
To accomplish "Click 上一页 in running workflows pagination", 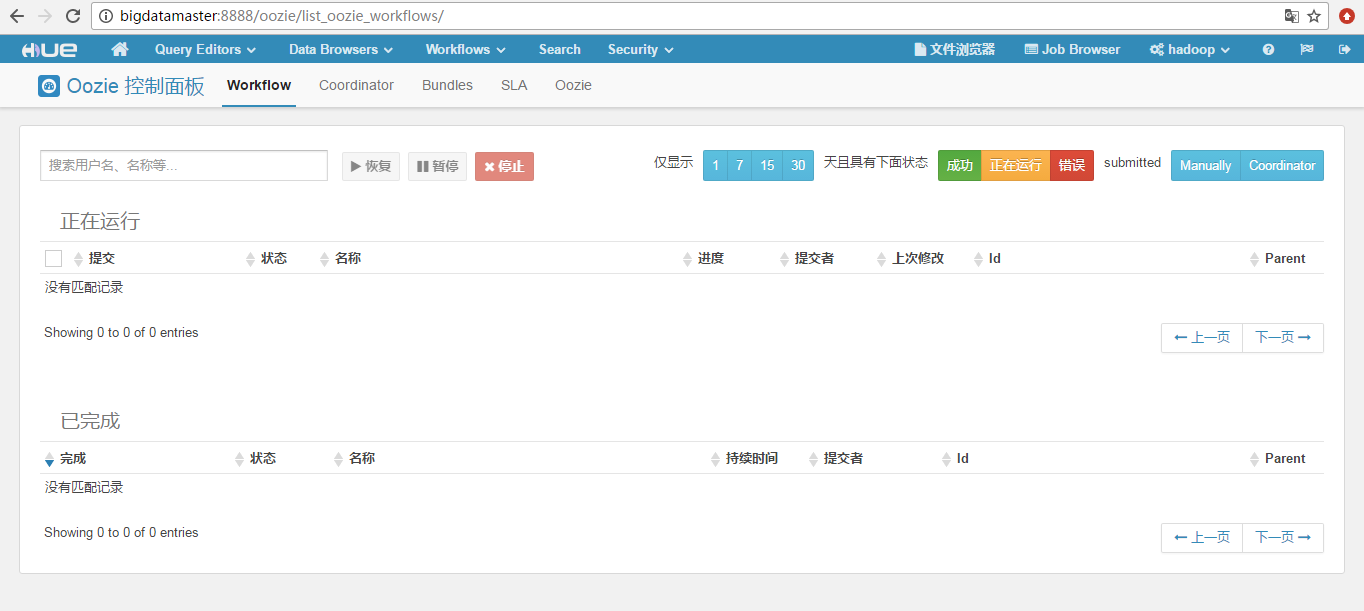I will pos(1202,338).
